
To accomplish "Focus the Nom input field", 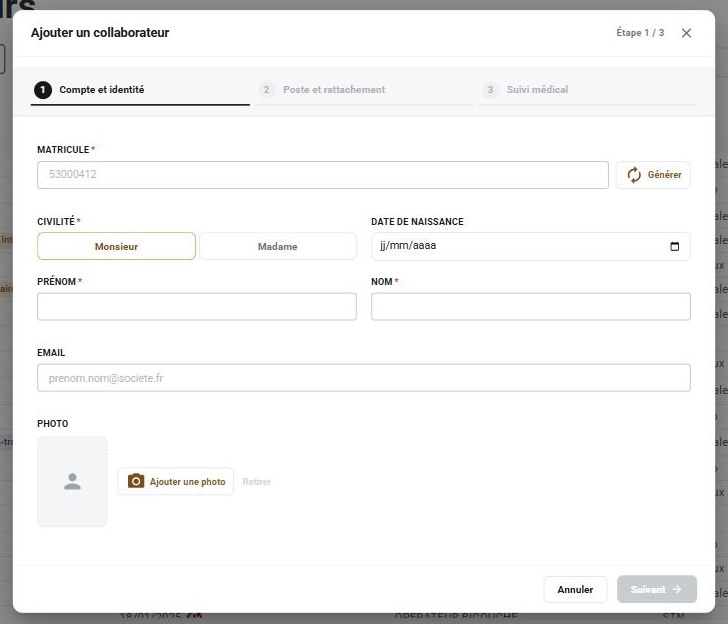I will pos(531,306).
